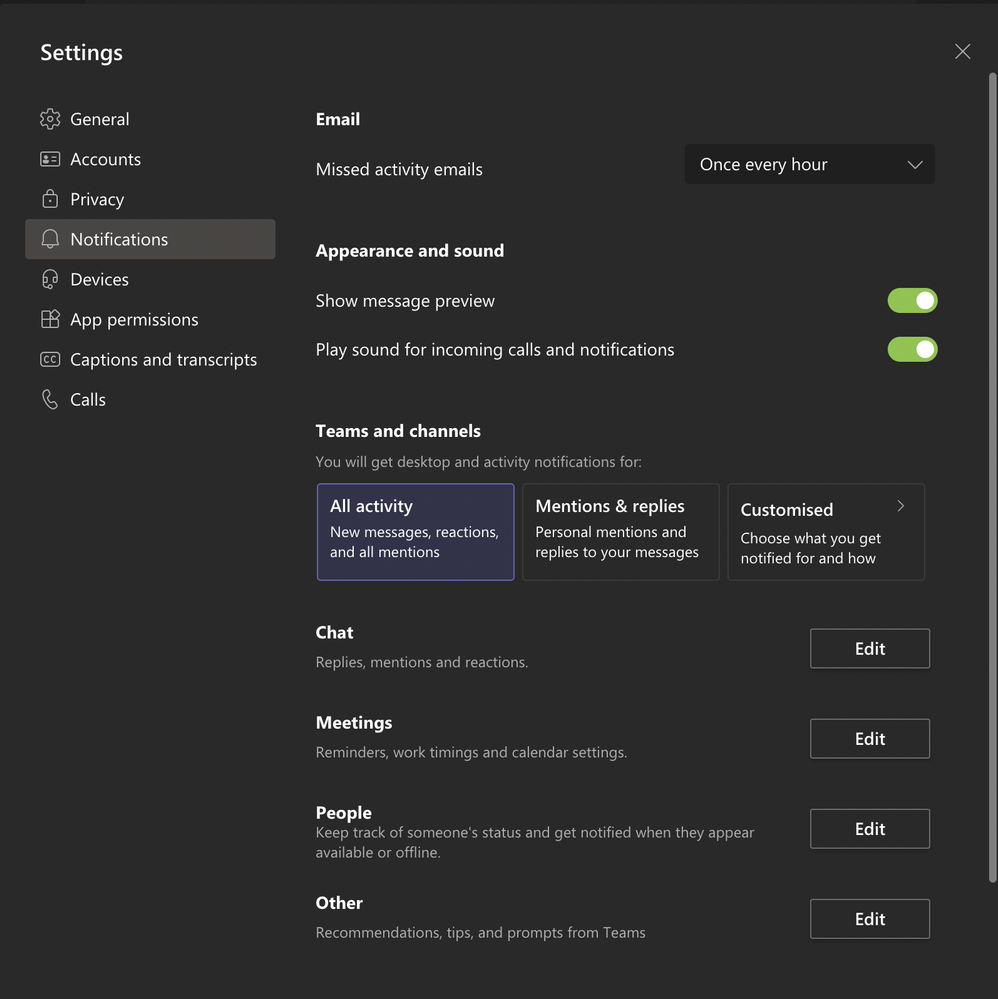Click the Devices headset icon
998x999 pixels.
click(x=50, y=279)
